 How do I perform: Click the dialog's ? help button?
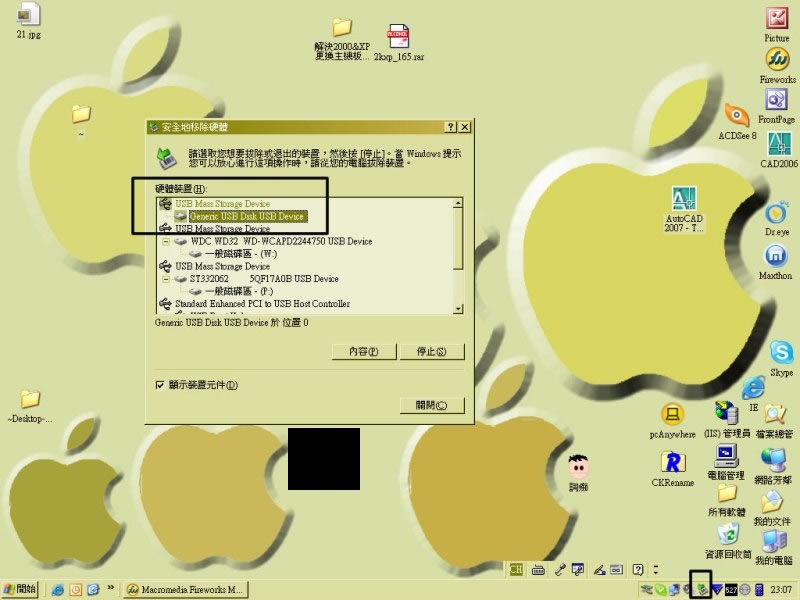450,127
